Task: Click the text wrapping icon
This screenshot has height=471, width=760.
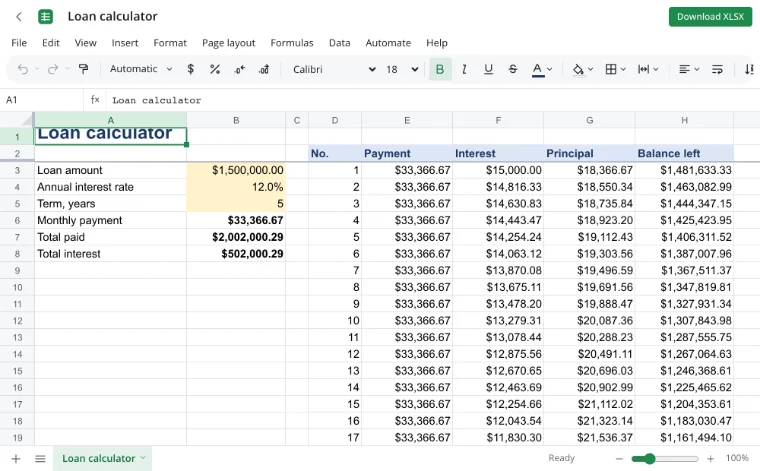Action: 717,69
